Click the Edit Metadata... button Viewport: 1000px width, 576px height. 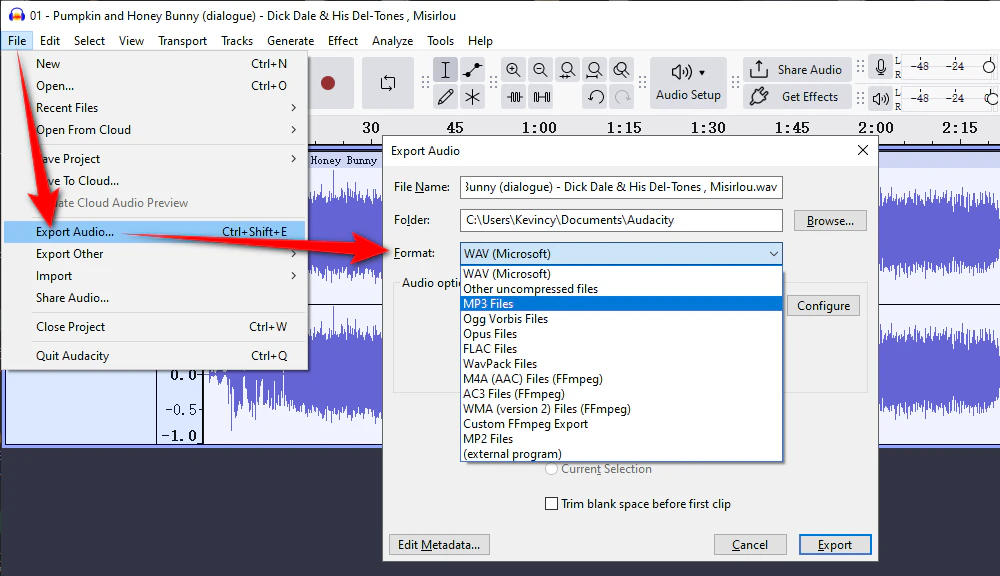click(439, 545)
